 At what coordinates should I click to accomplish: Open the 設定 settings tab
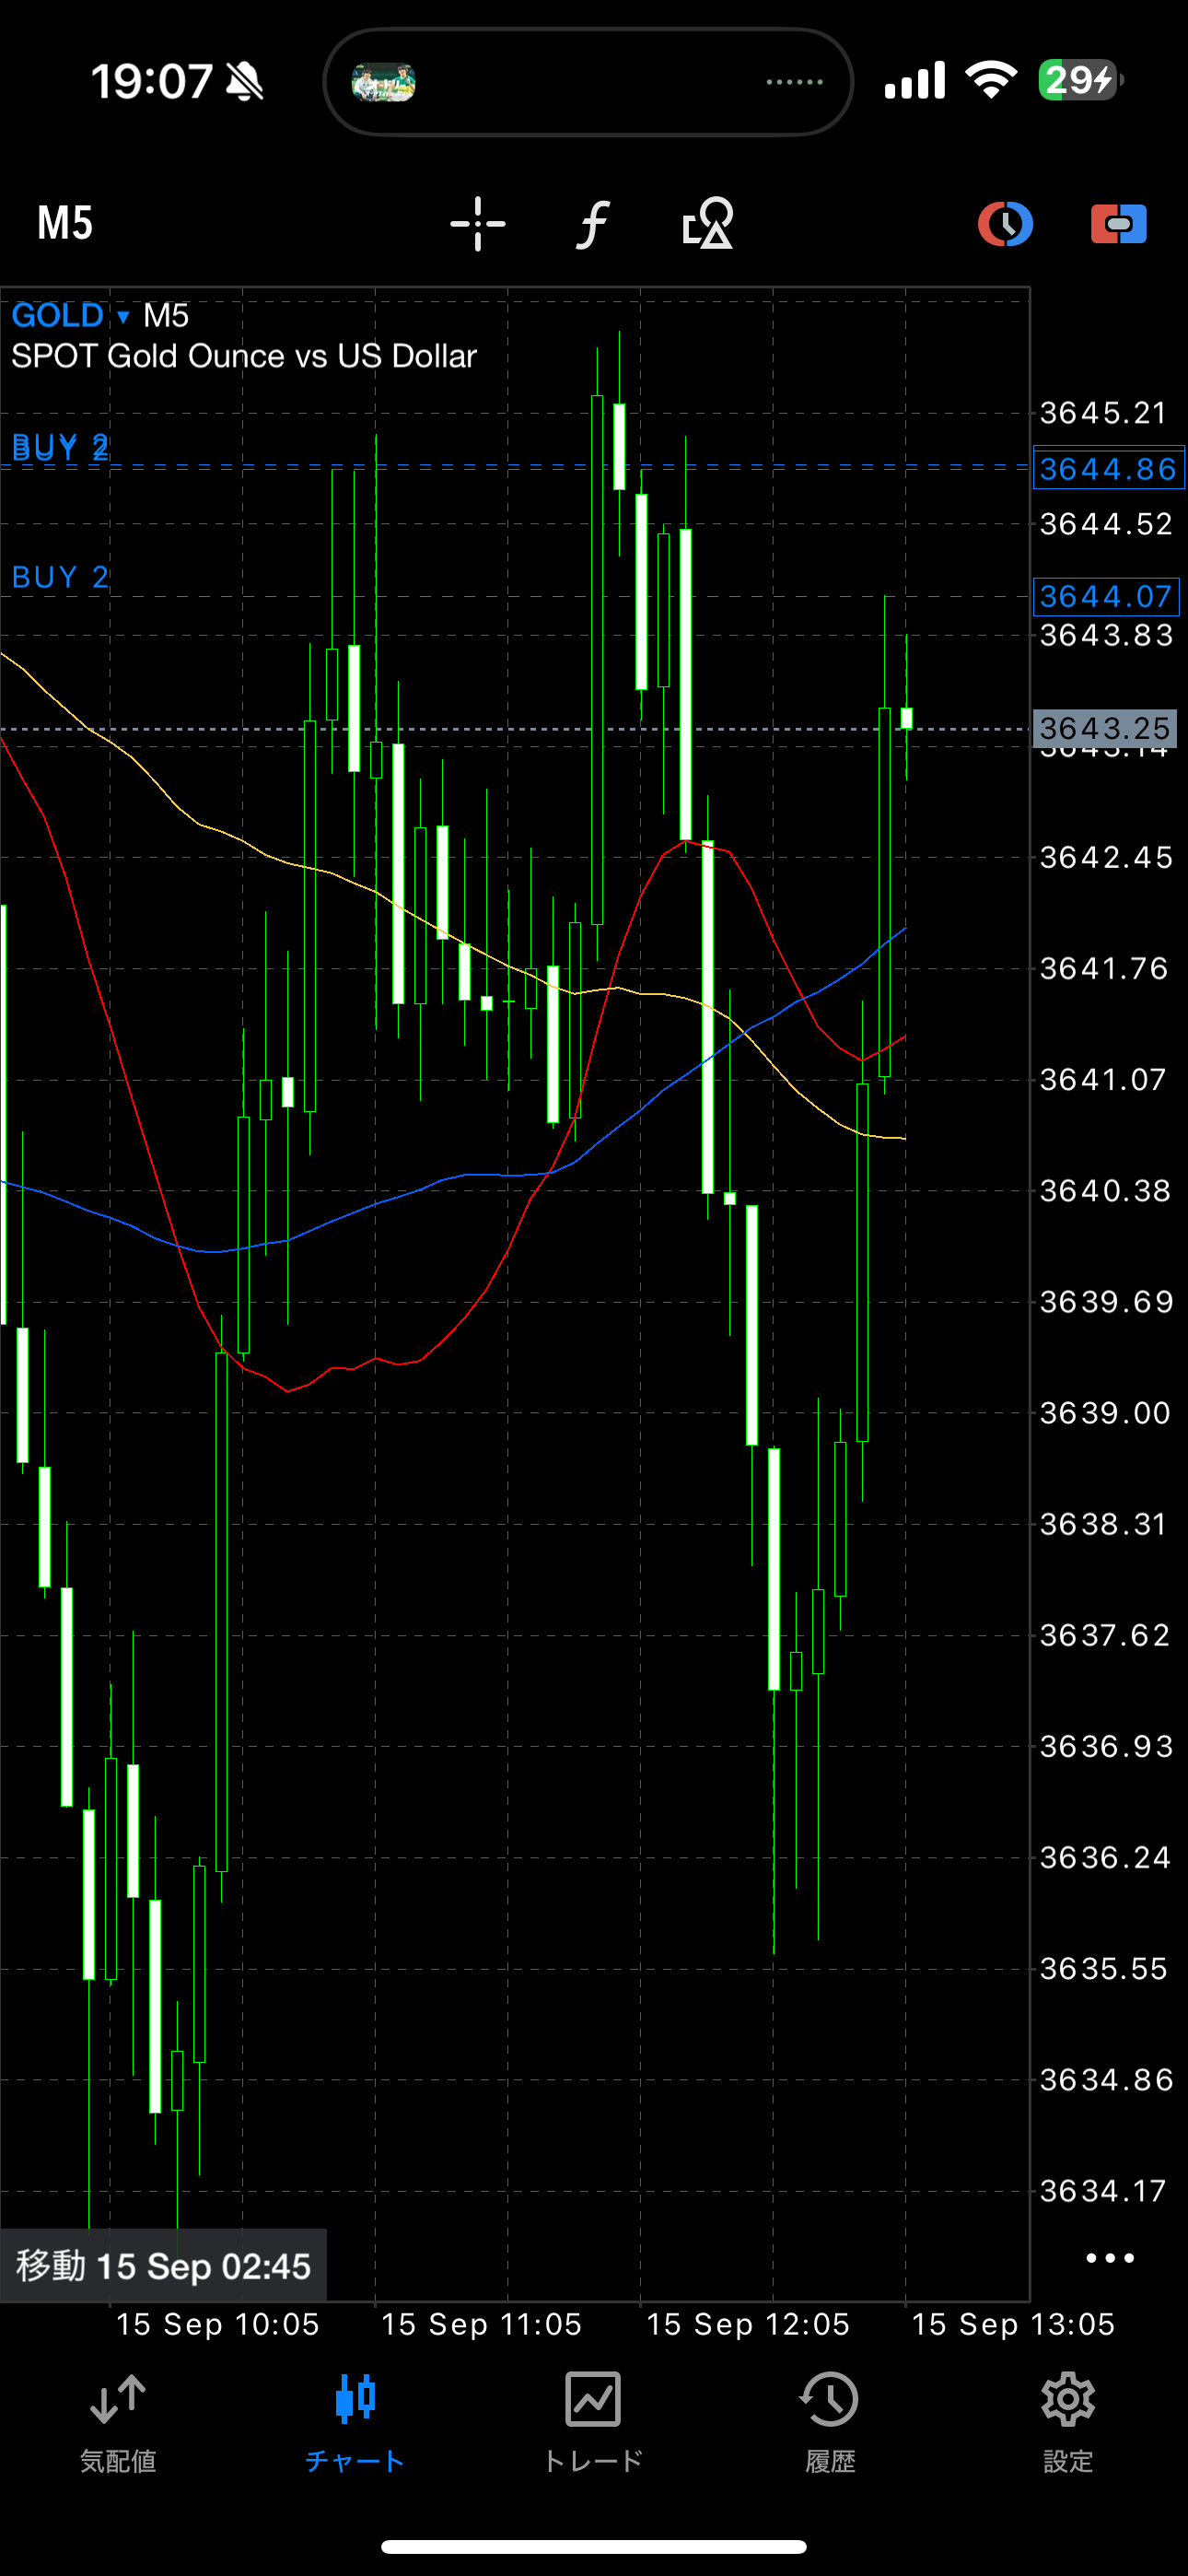[x=1068, y=2423]
